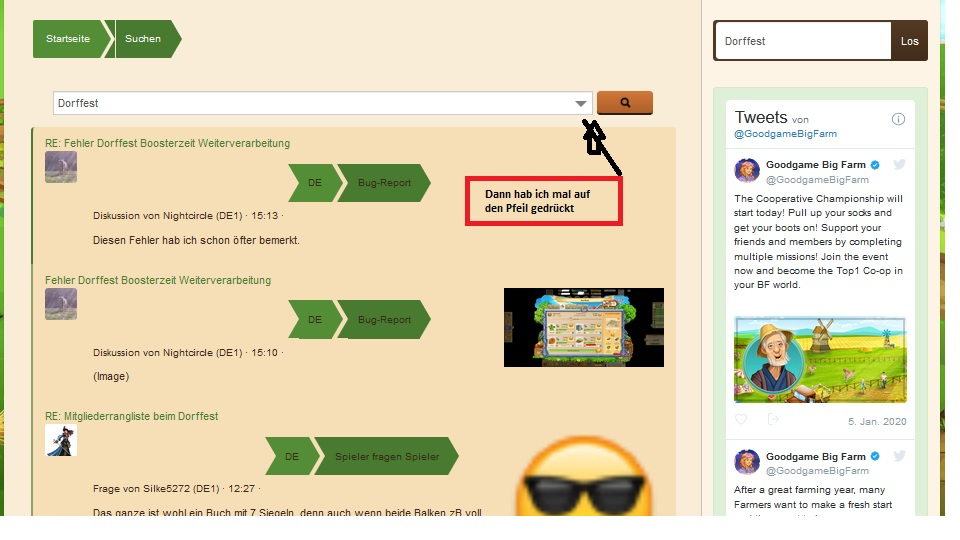Viewport: 960px width, 540px height.
Task: Open the '5. Jan. 2020' tweet date
Action: pyautogui.click(x=877, y=421)
